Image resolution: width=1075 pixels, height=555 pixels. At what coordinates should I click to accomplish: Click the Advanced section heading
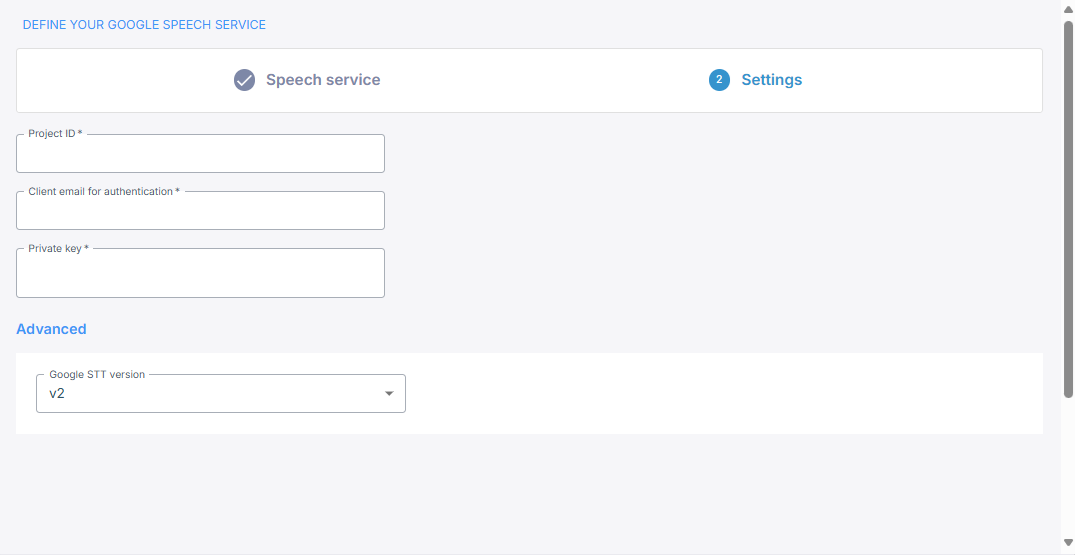[51, 329]
